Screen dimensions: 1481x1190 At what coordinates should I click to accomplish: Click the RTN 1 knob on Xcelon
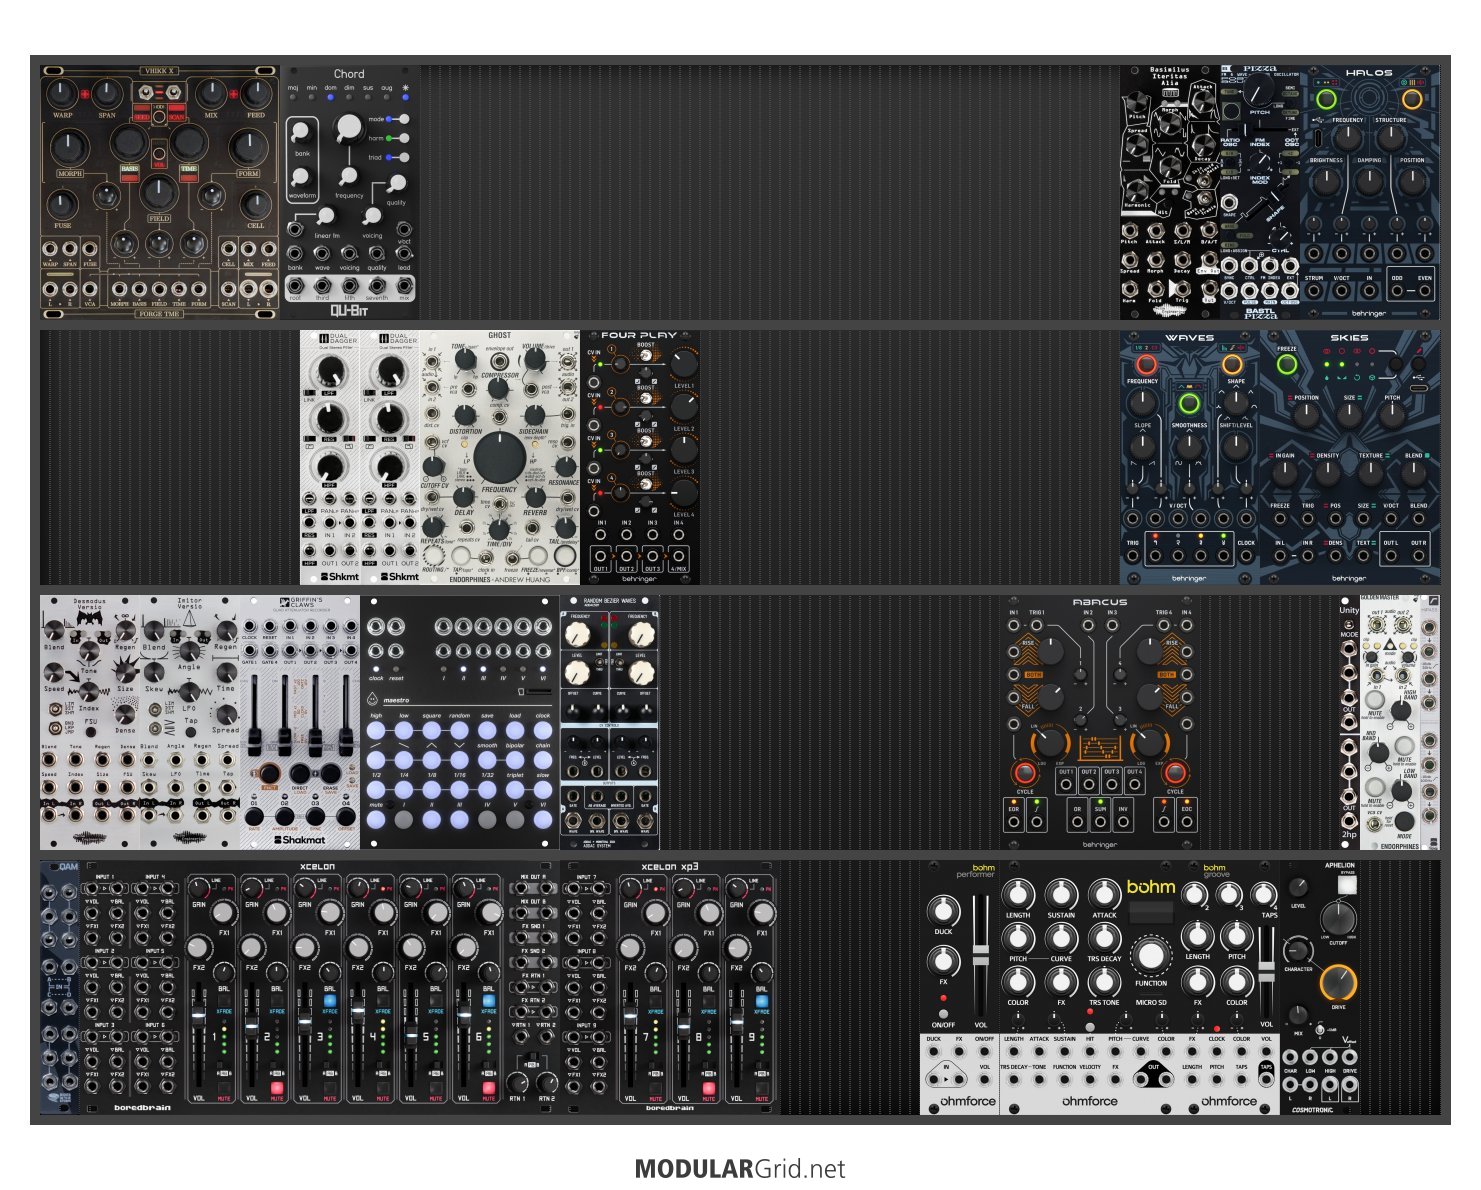(x=518, y=1082)
